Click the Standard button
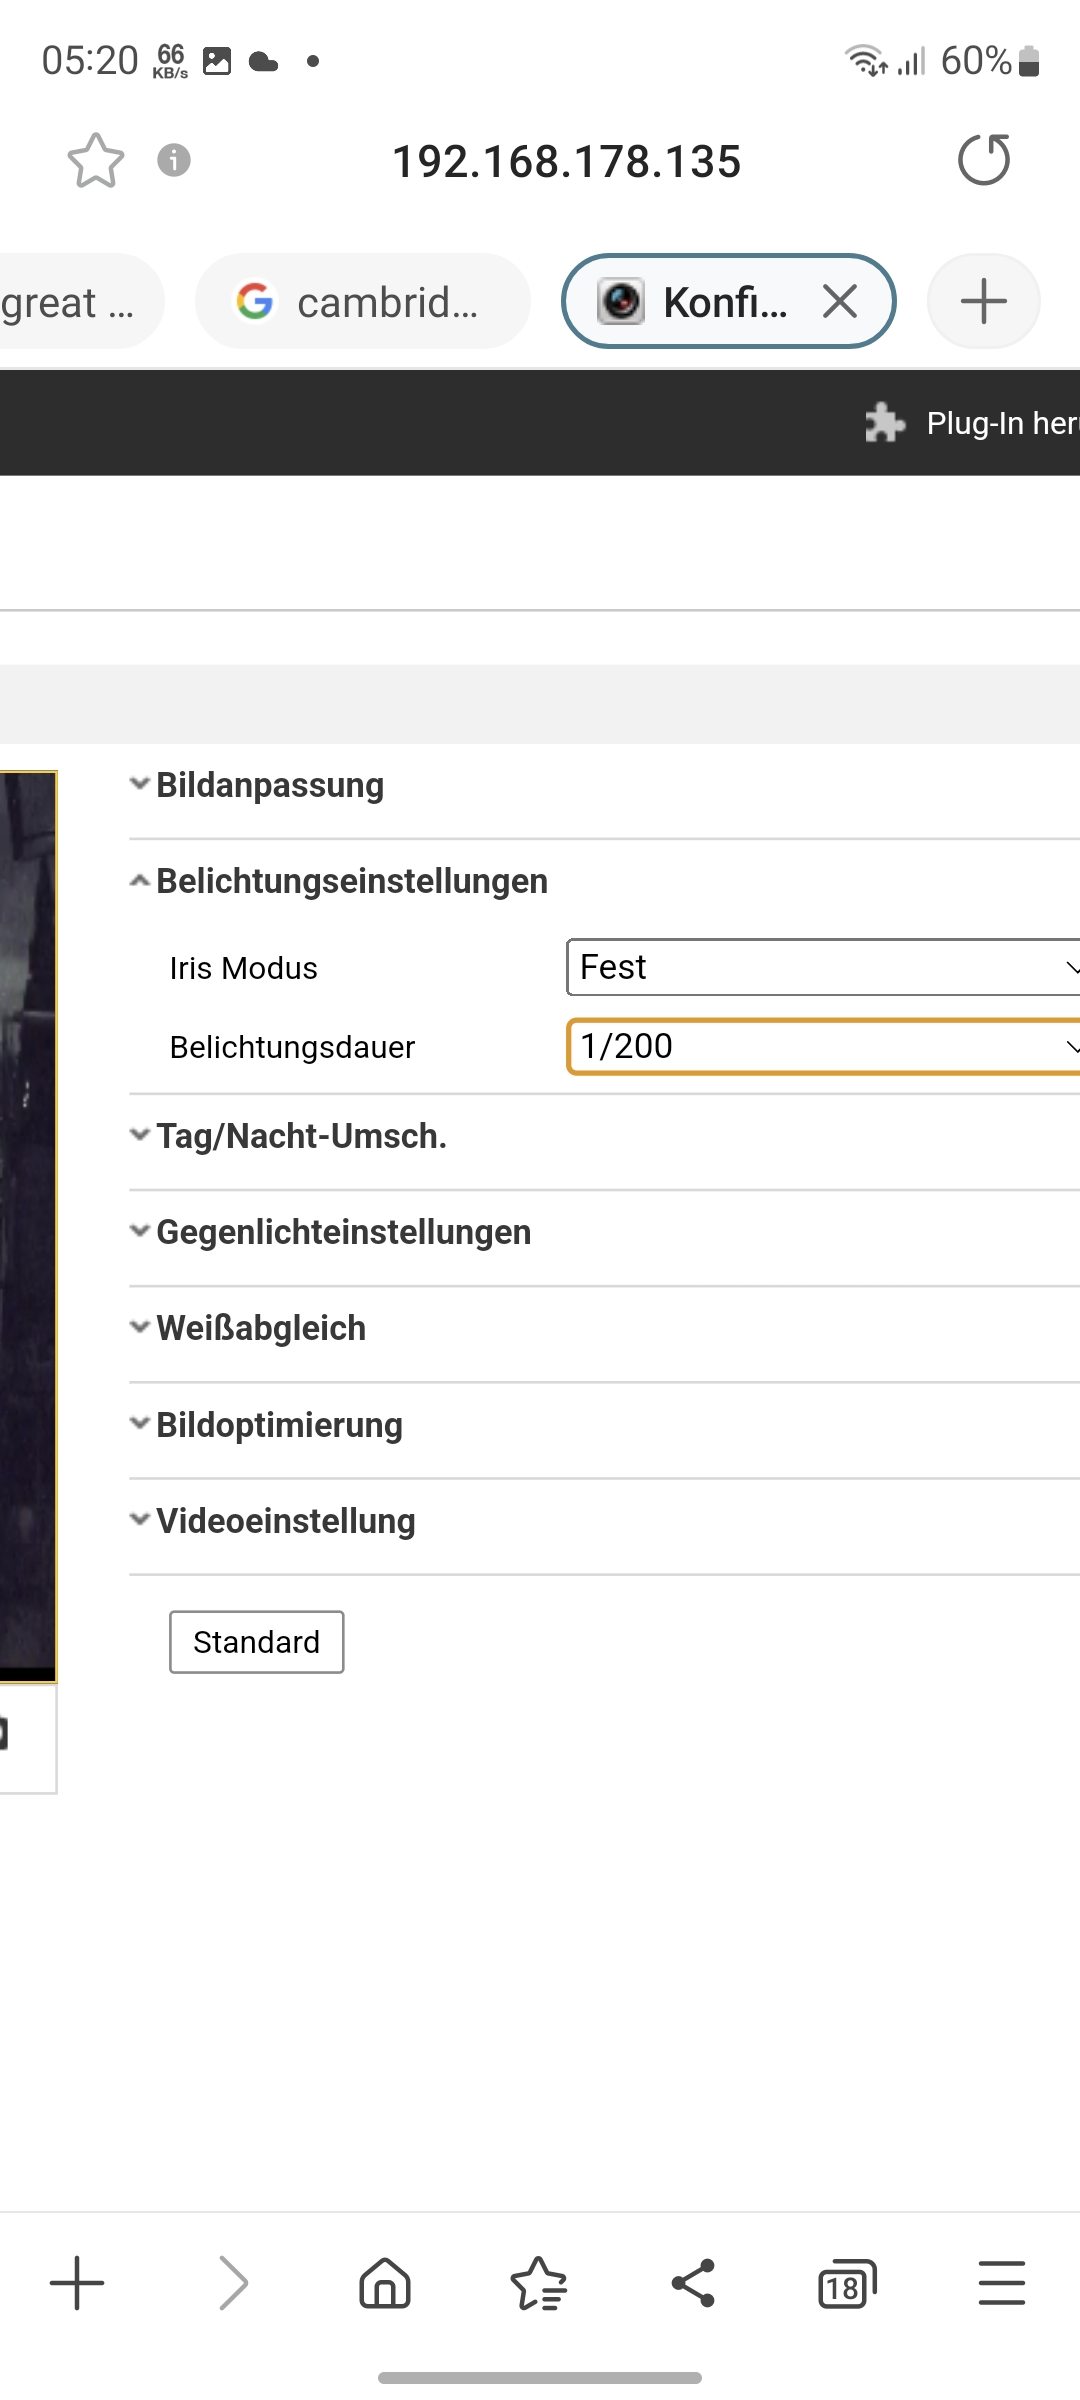 [256, 1642]
